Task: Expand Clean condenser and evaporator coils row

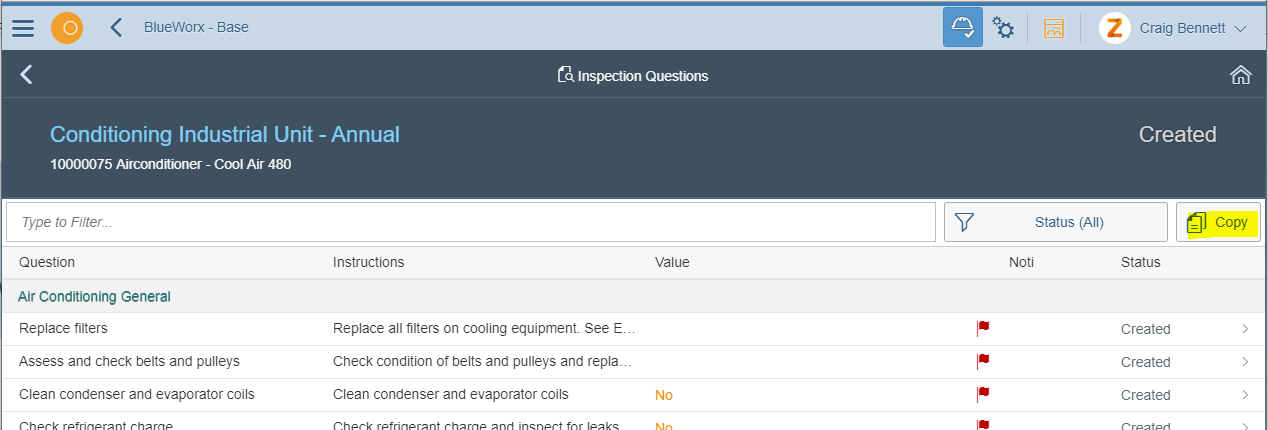Action: pyautogui.click(x=1245, y=395)
